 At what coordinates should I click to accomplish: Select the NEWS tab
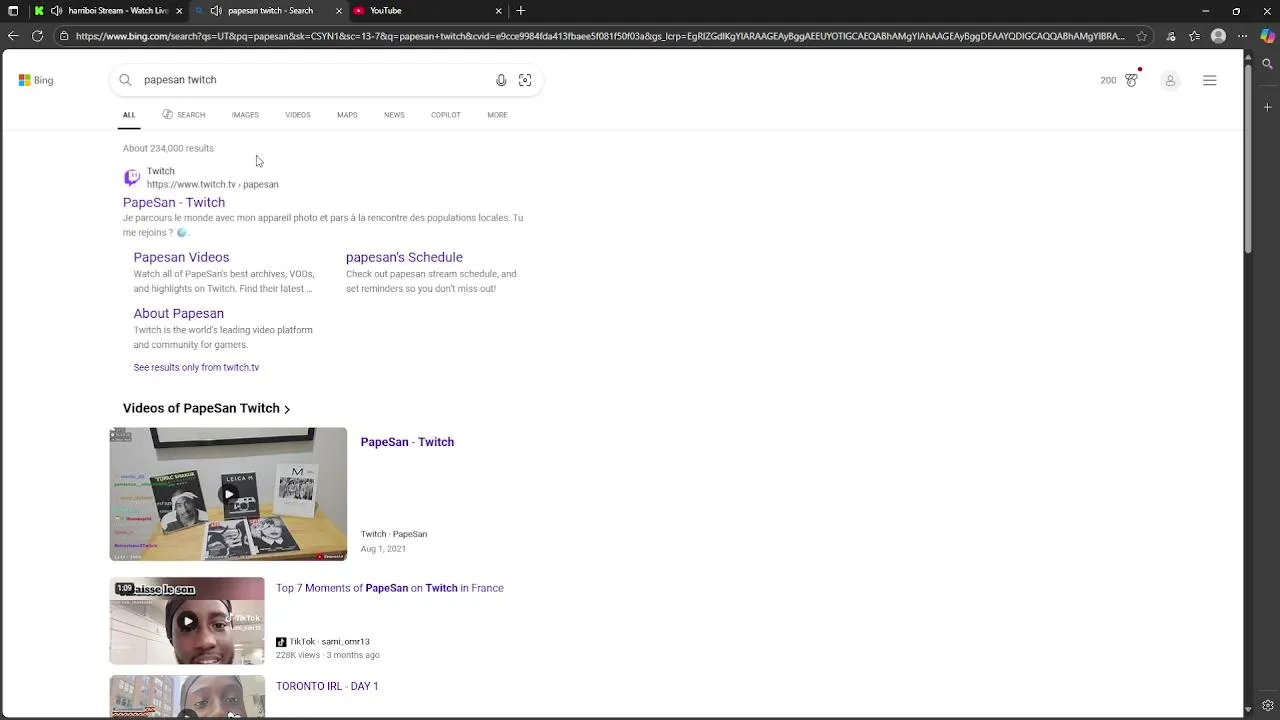tap(394, 115)
